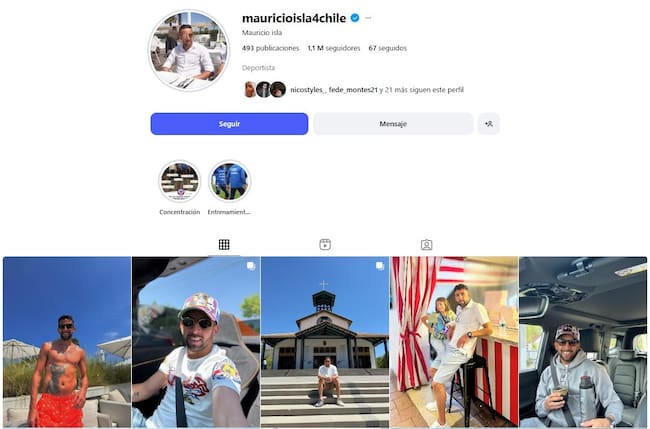Open the gray hoodie car post
Screen dimensions: 650x429
click(583, 342)
